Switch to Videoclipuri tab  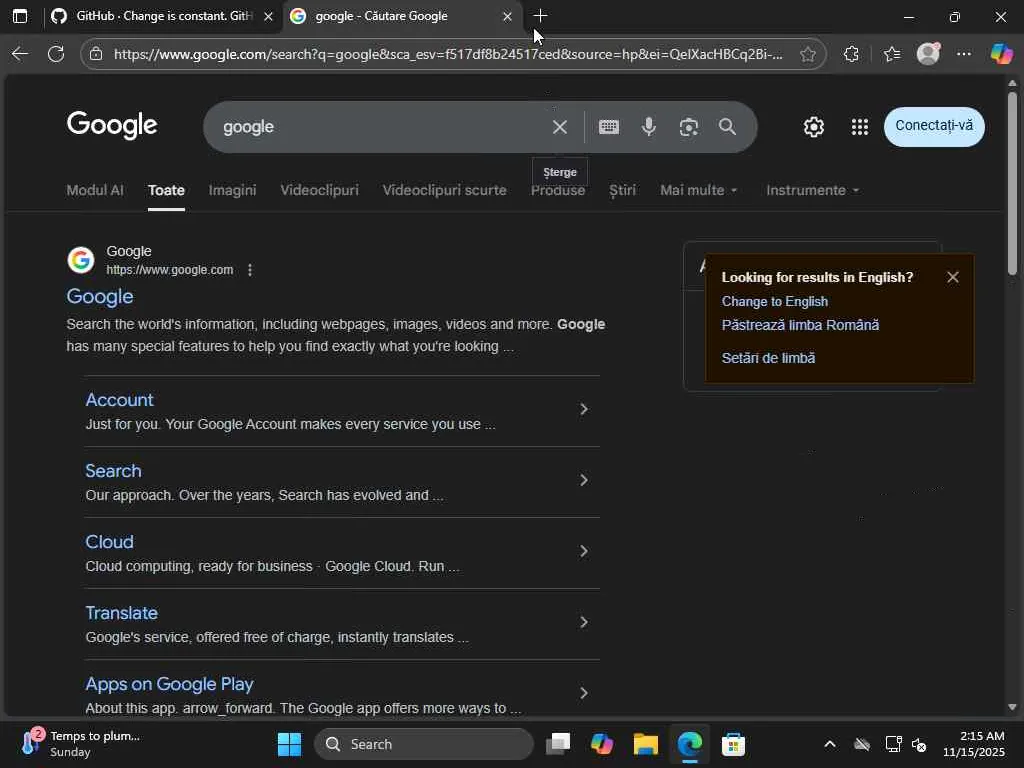coord(319,190)
